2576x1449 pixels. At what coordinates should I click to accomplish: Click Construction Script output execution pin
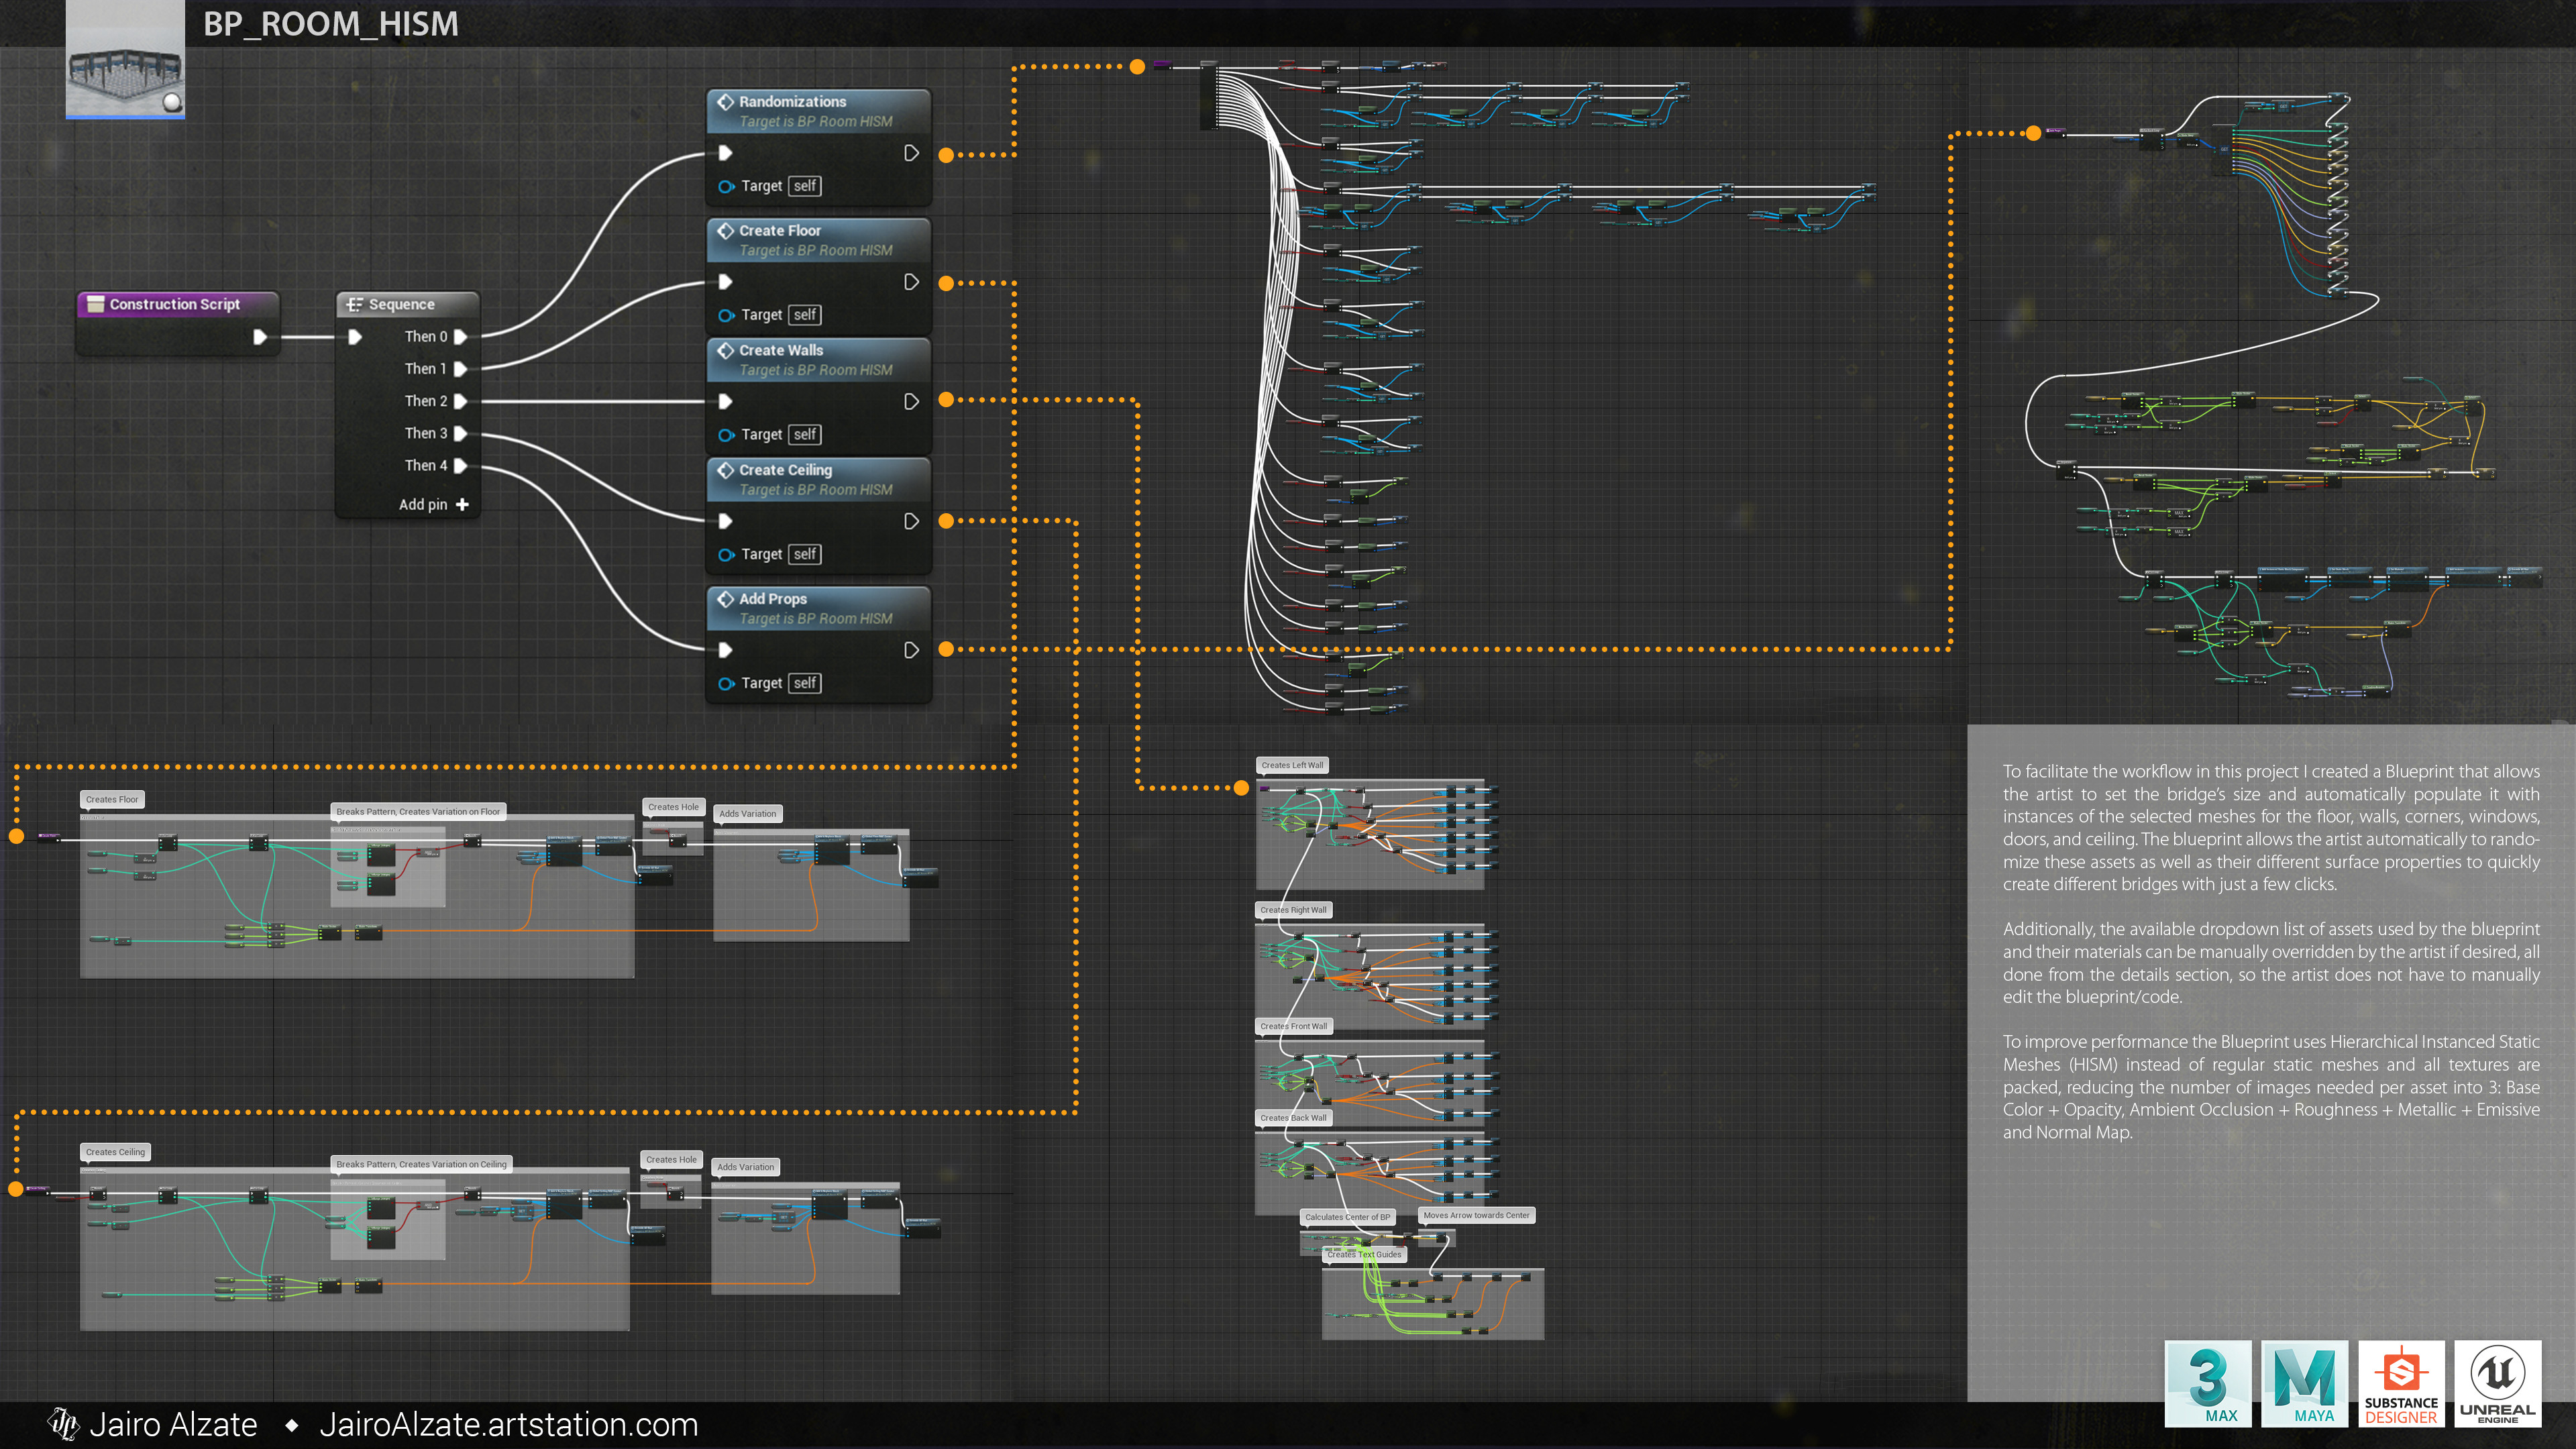pos(260,337)
